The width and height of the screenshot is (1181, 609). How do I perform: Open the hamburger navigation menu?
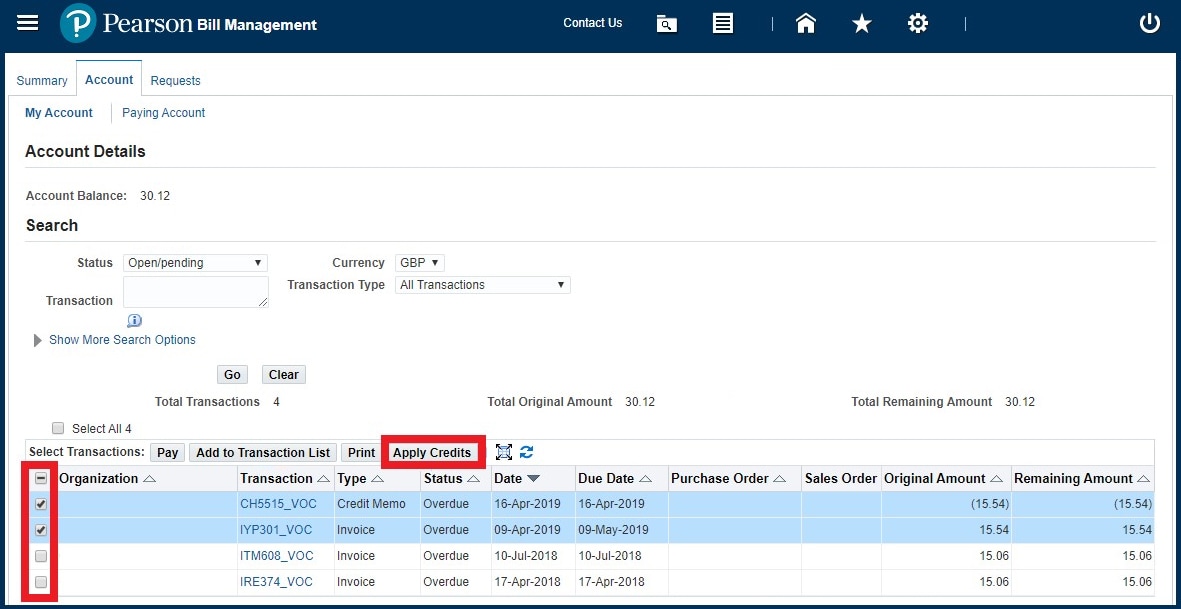pos(28,23)
